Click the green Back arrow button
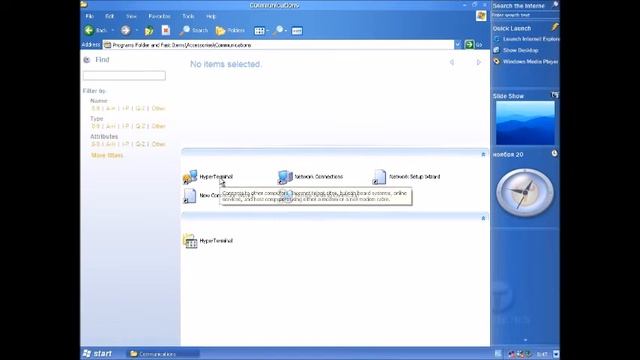Viewport: 640px width, 360px height. pyautogui.click(x=89, y=30)
